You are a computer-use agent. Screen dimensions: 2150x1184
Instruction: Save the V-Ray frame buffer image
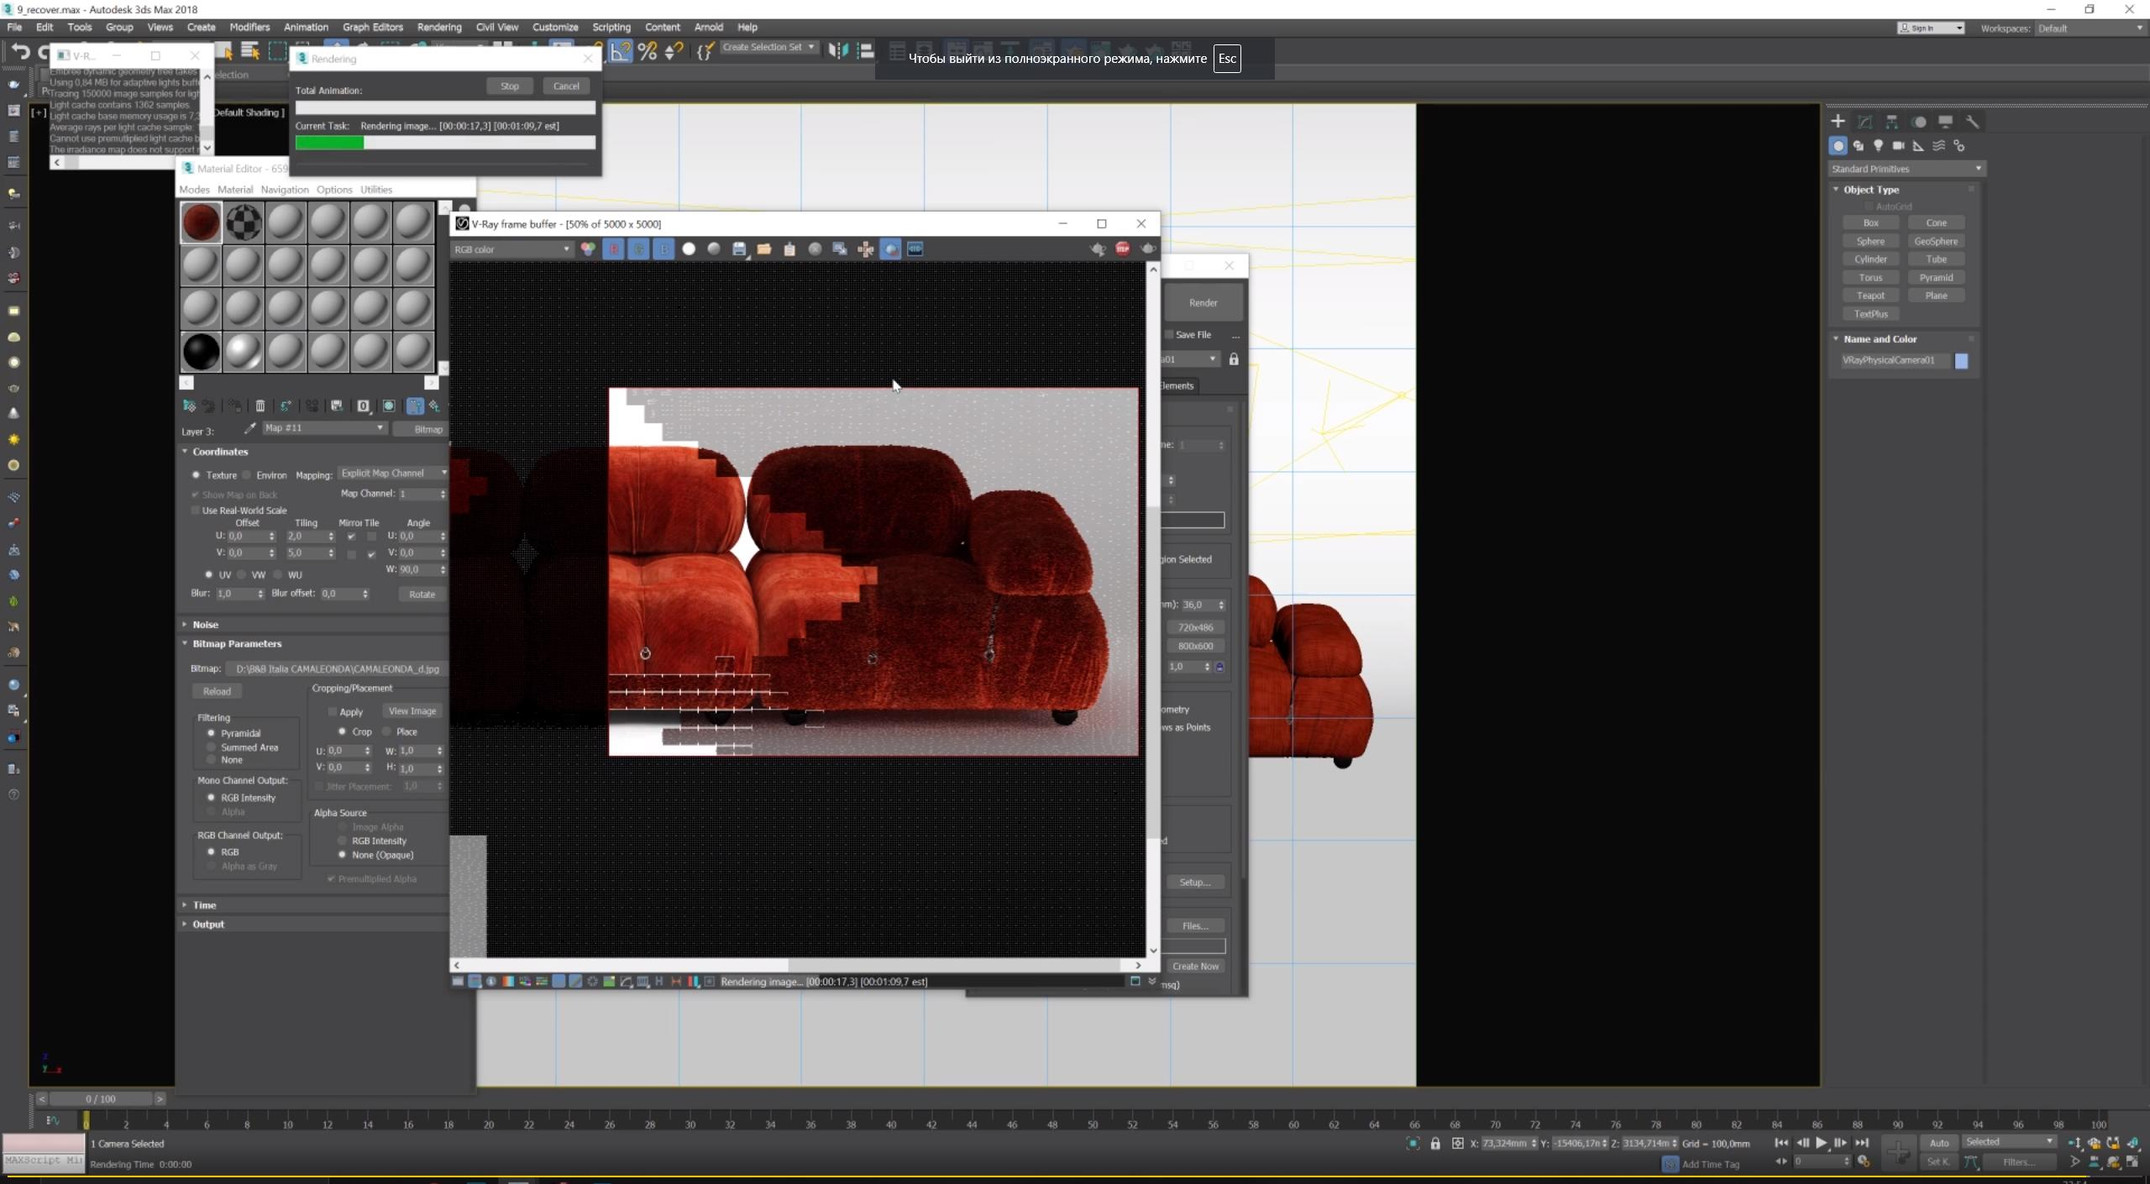(x=739, y=249)
